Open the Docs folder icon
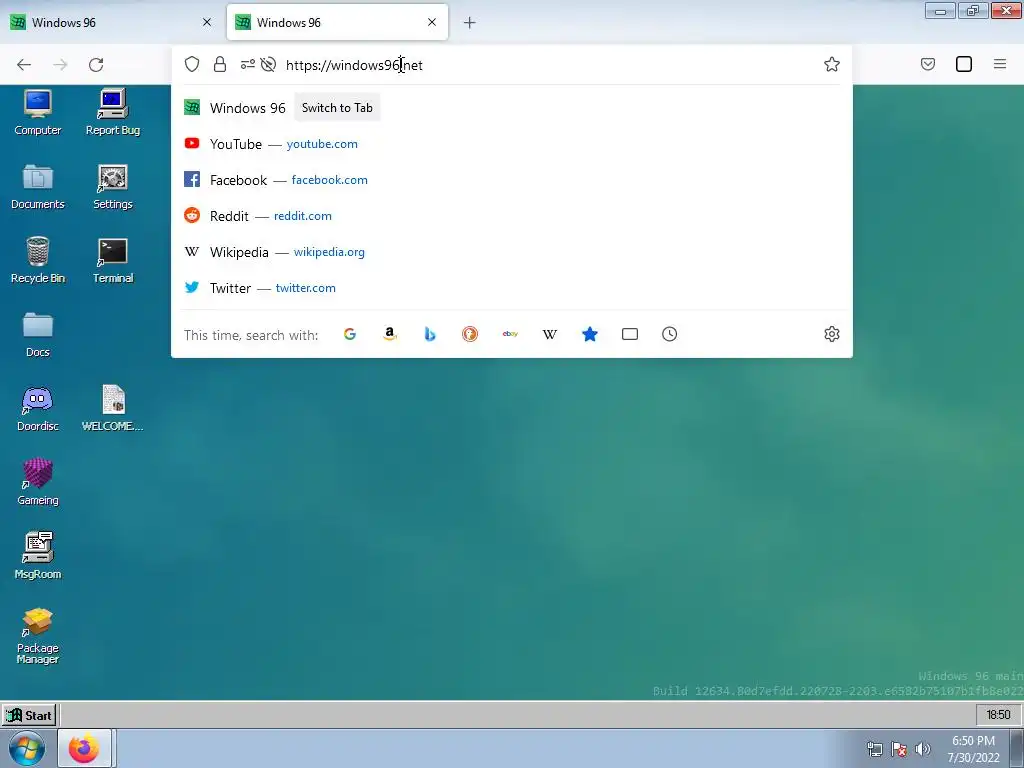 [x=37, y=334]
